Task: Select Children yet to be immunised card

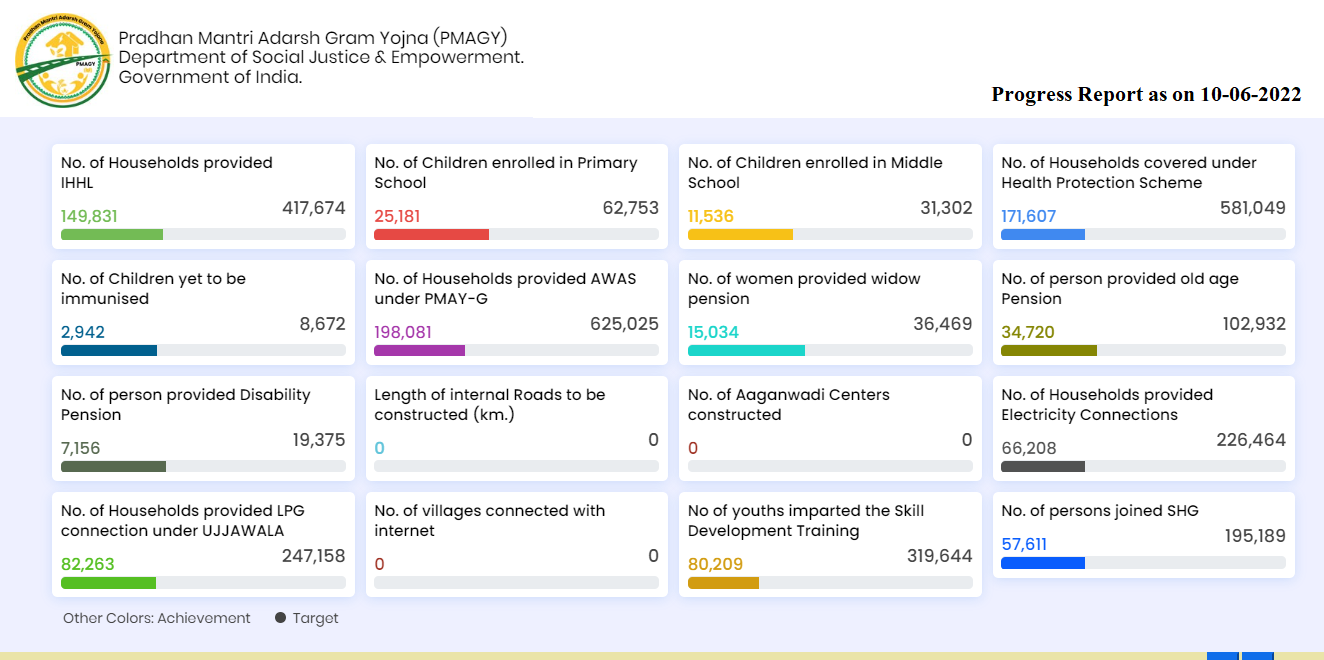Action: click(x=203, y=312)
